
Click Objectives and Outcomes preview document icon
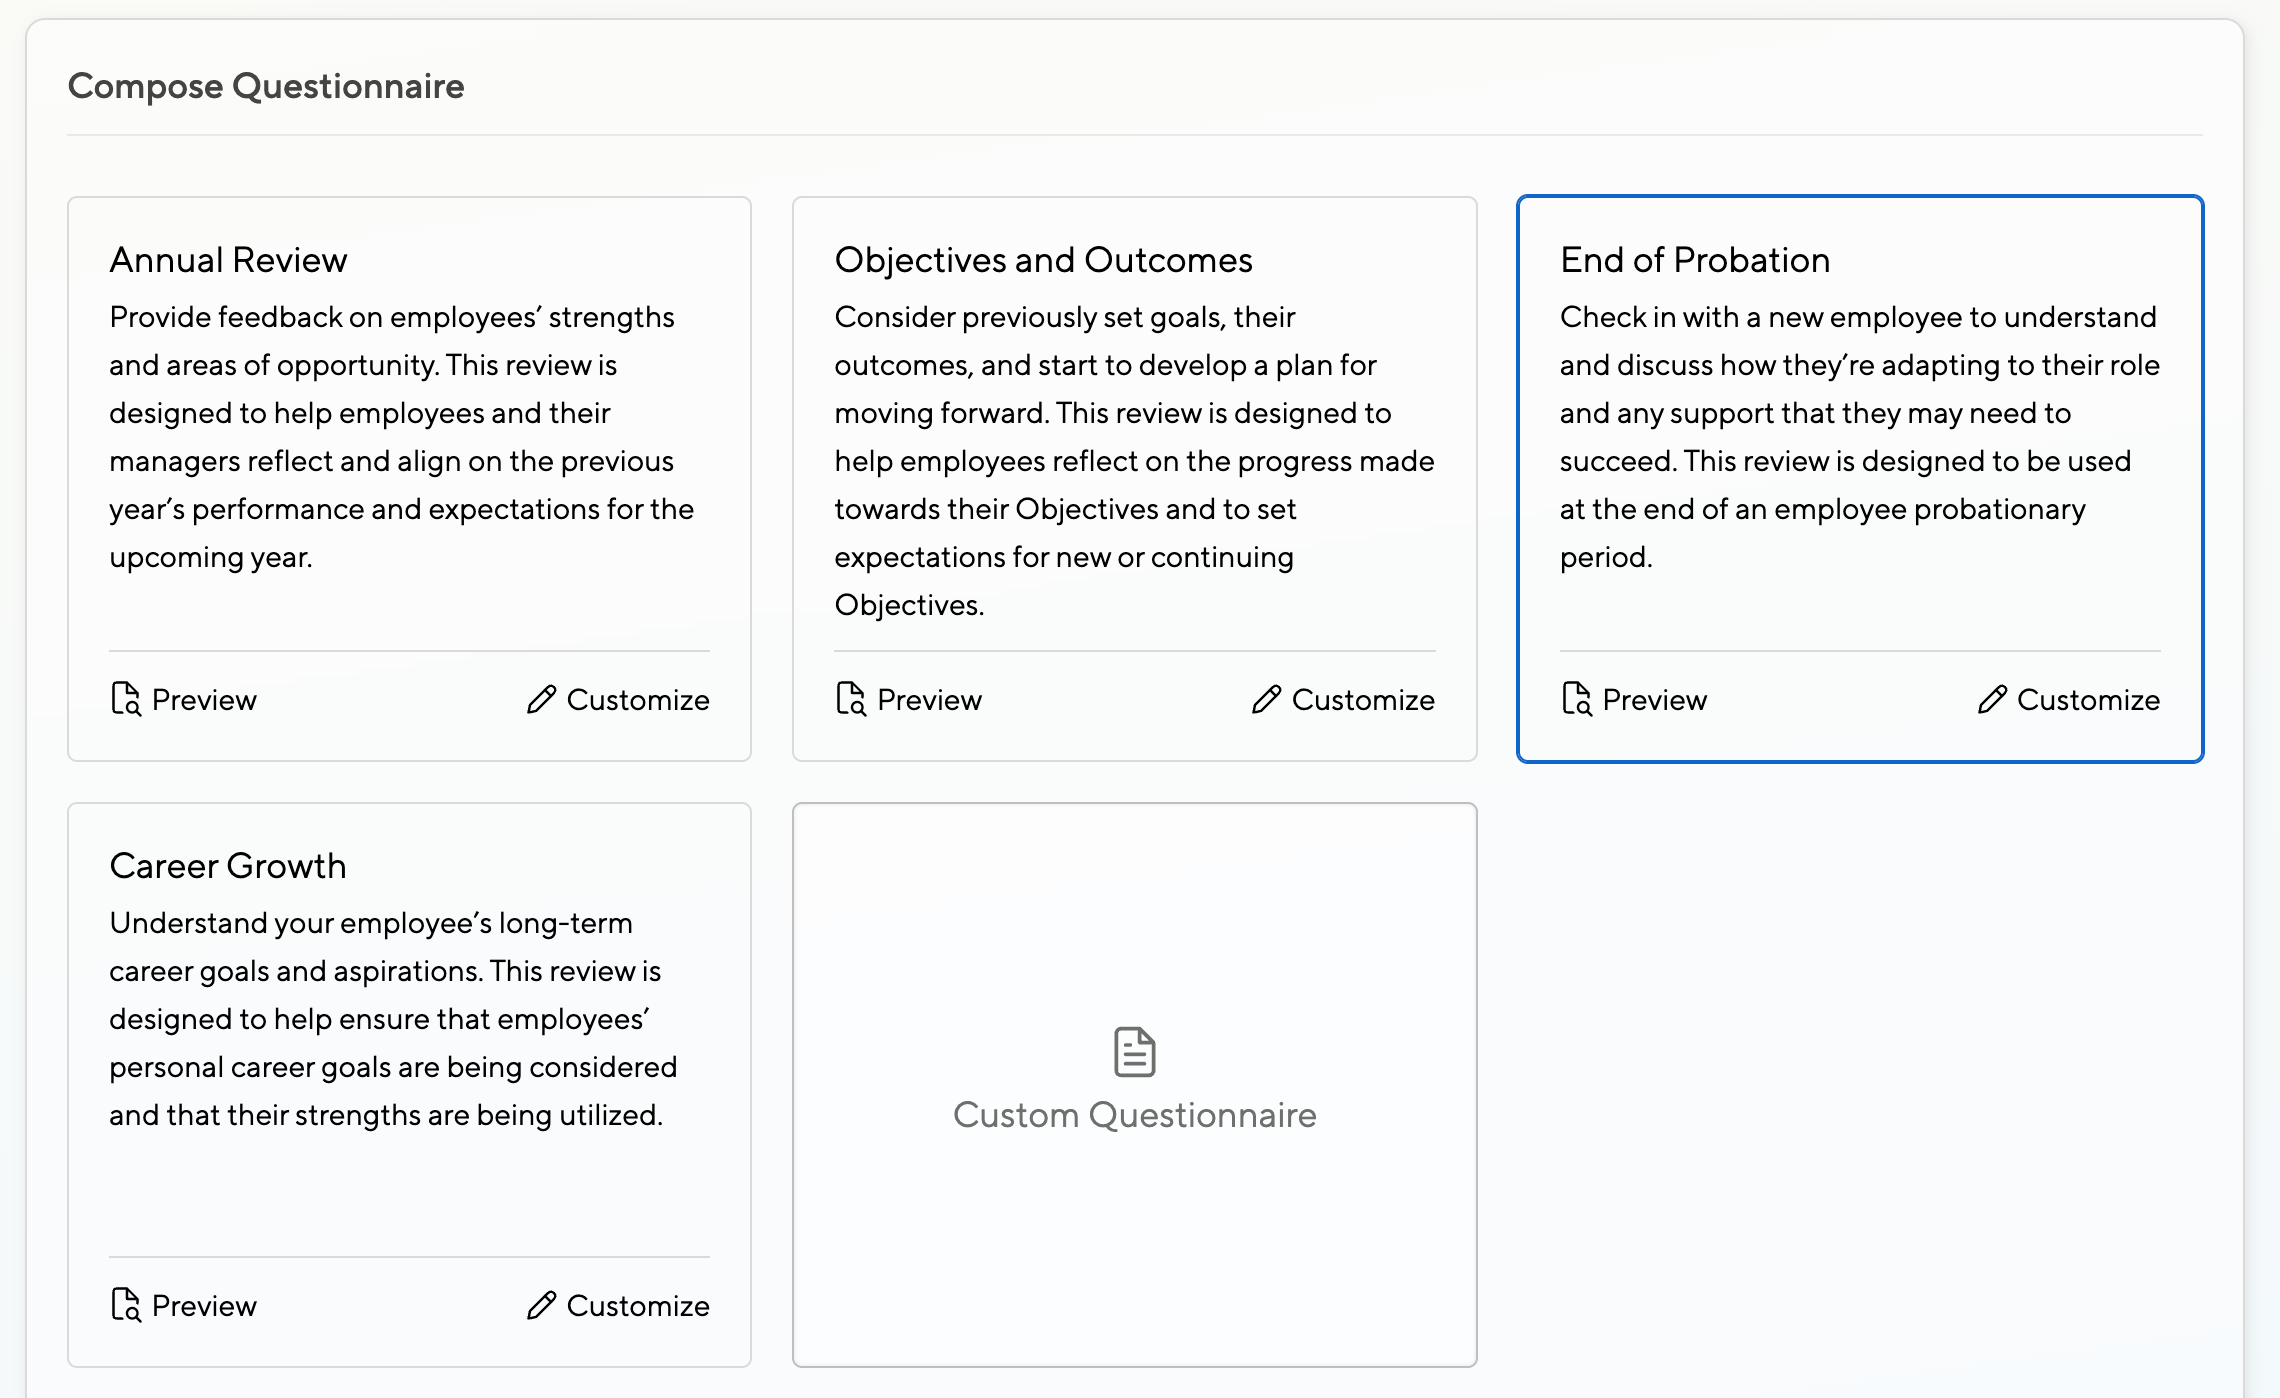pyautogui.click(x=850, y=699)
